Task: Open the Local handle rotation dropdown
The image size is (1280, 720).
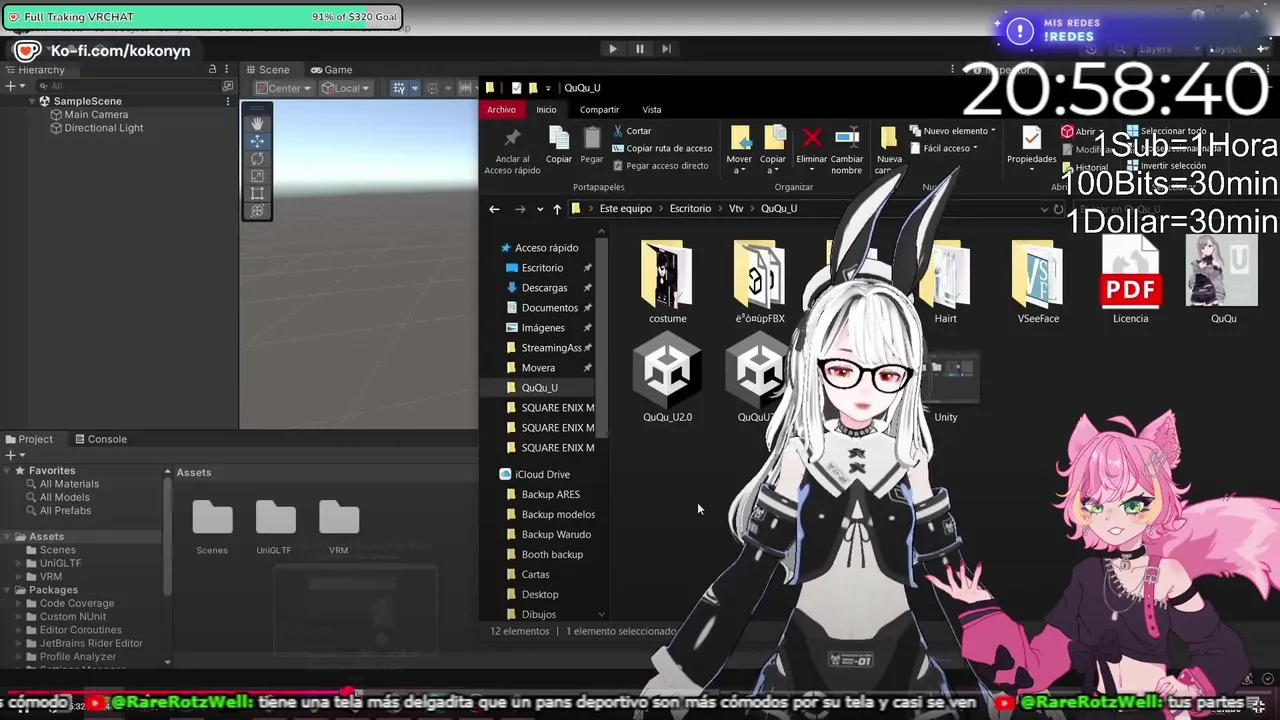Action: click(x=346, y=88)
